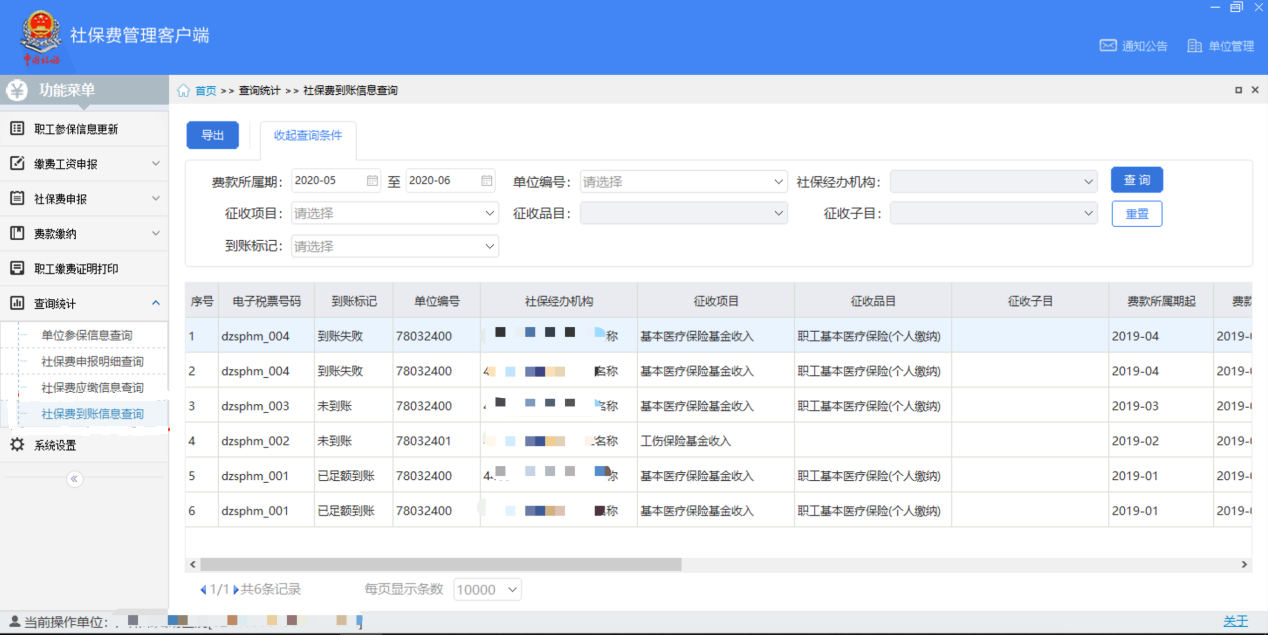Image resolution: width=1268 pixels, height=635 pixels.
Task: Collapse sidebar with double-chevron icon
Action: pyautogui.click(x=74, y=479)
